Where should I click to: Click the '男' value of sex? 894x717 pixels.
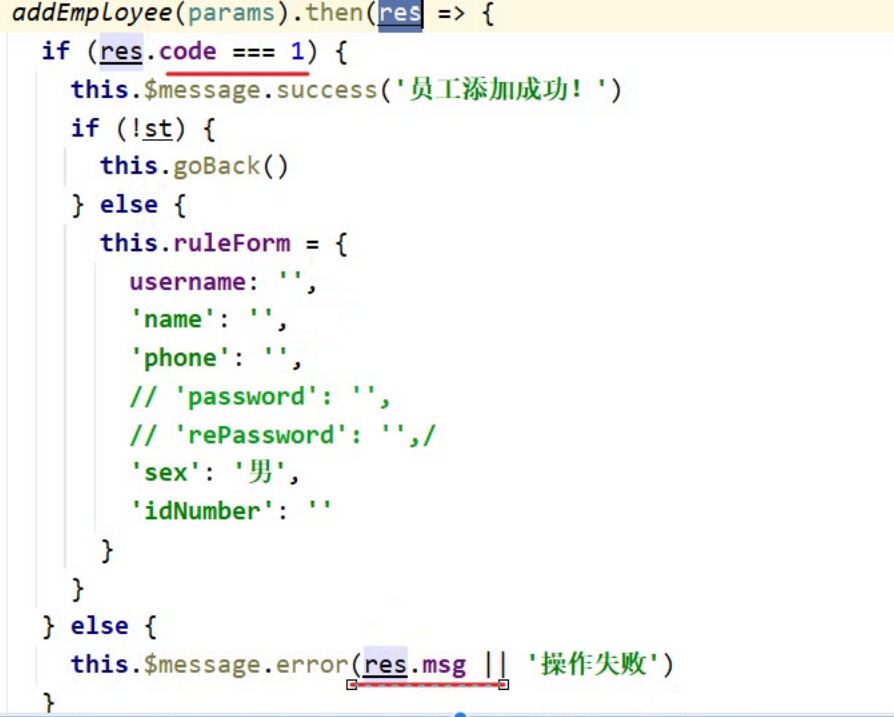[260, 472]
